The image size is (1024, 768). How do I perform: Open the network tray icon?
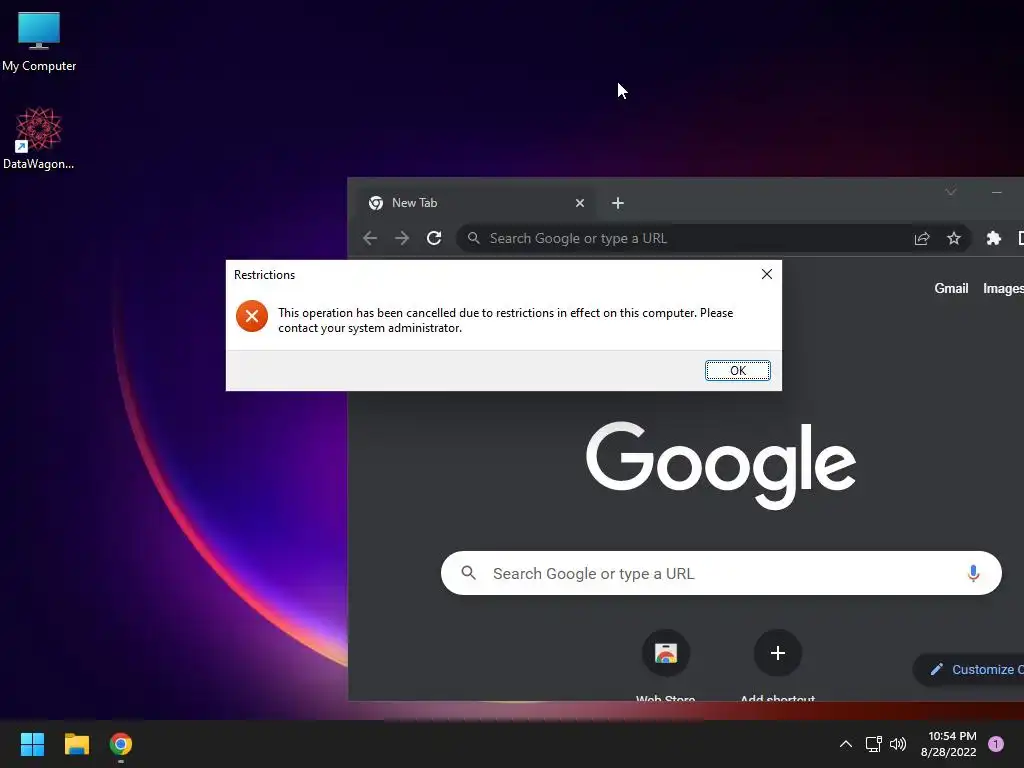point(873,744)
